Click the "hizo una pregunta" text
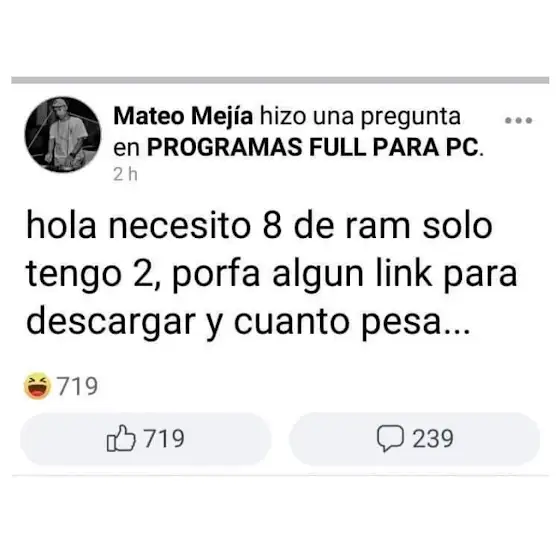 [x=360, y=116]
